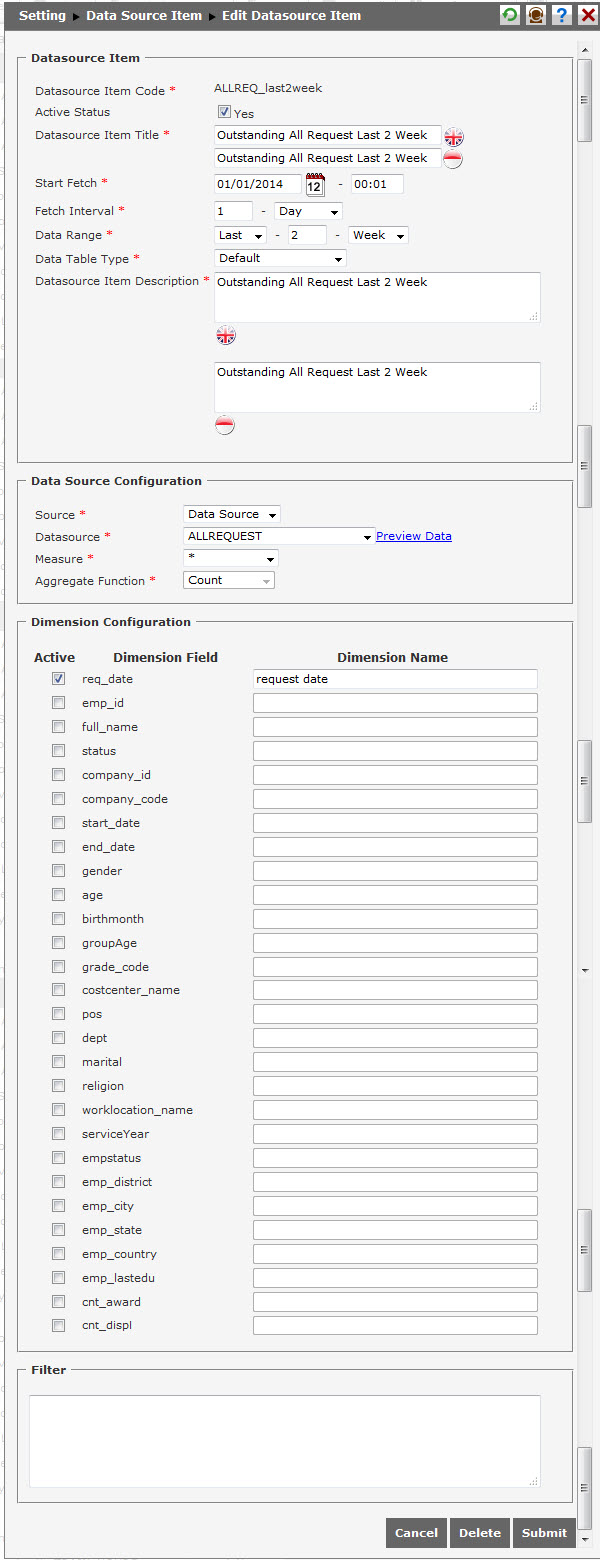
Task: Click the Dimension Field column header
Action: [165, 658]
